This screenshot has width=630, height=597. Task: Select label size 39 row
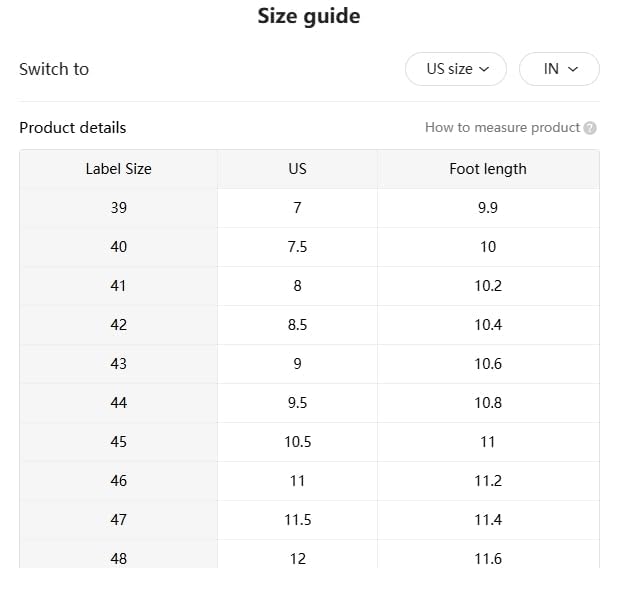[x=118, y=208]
